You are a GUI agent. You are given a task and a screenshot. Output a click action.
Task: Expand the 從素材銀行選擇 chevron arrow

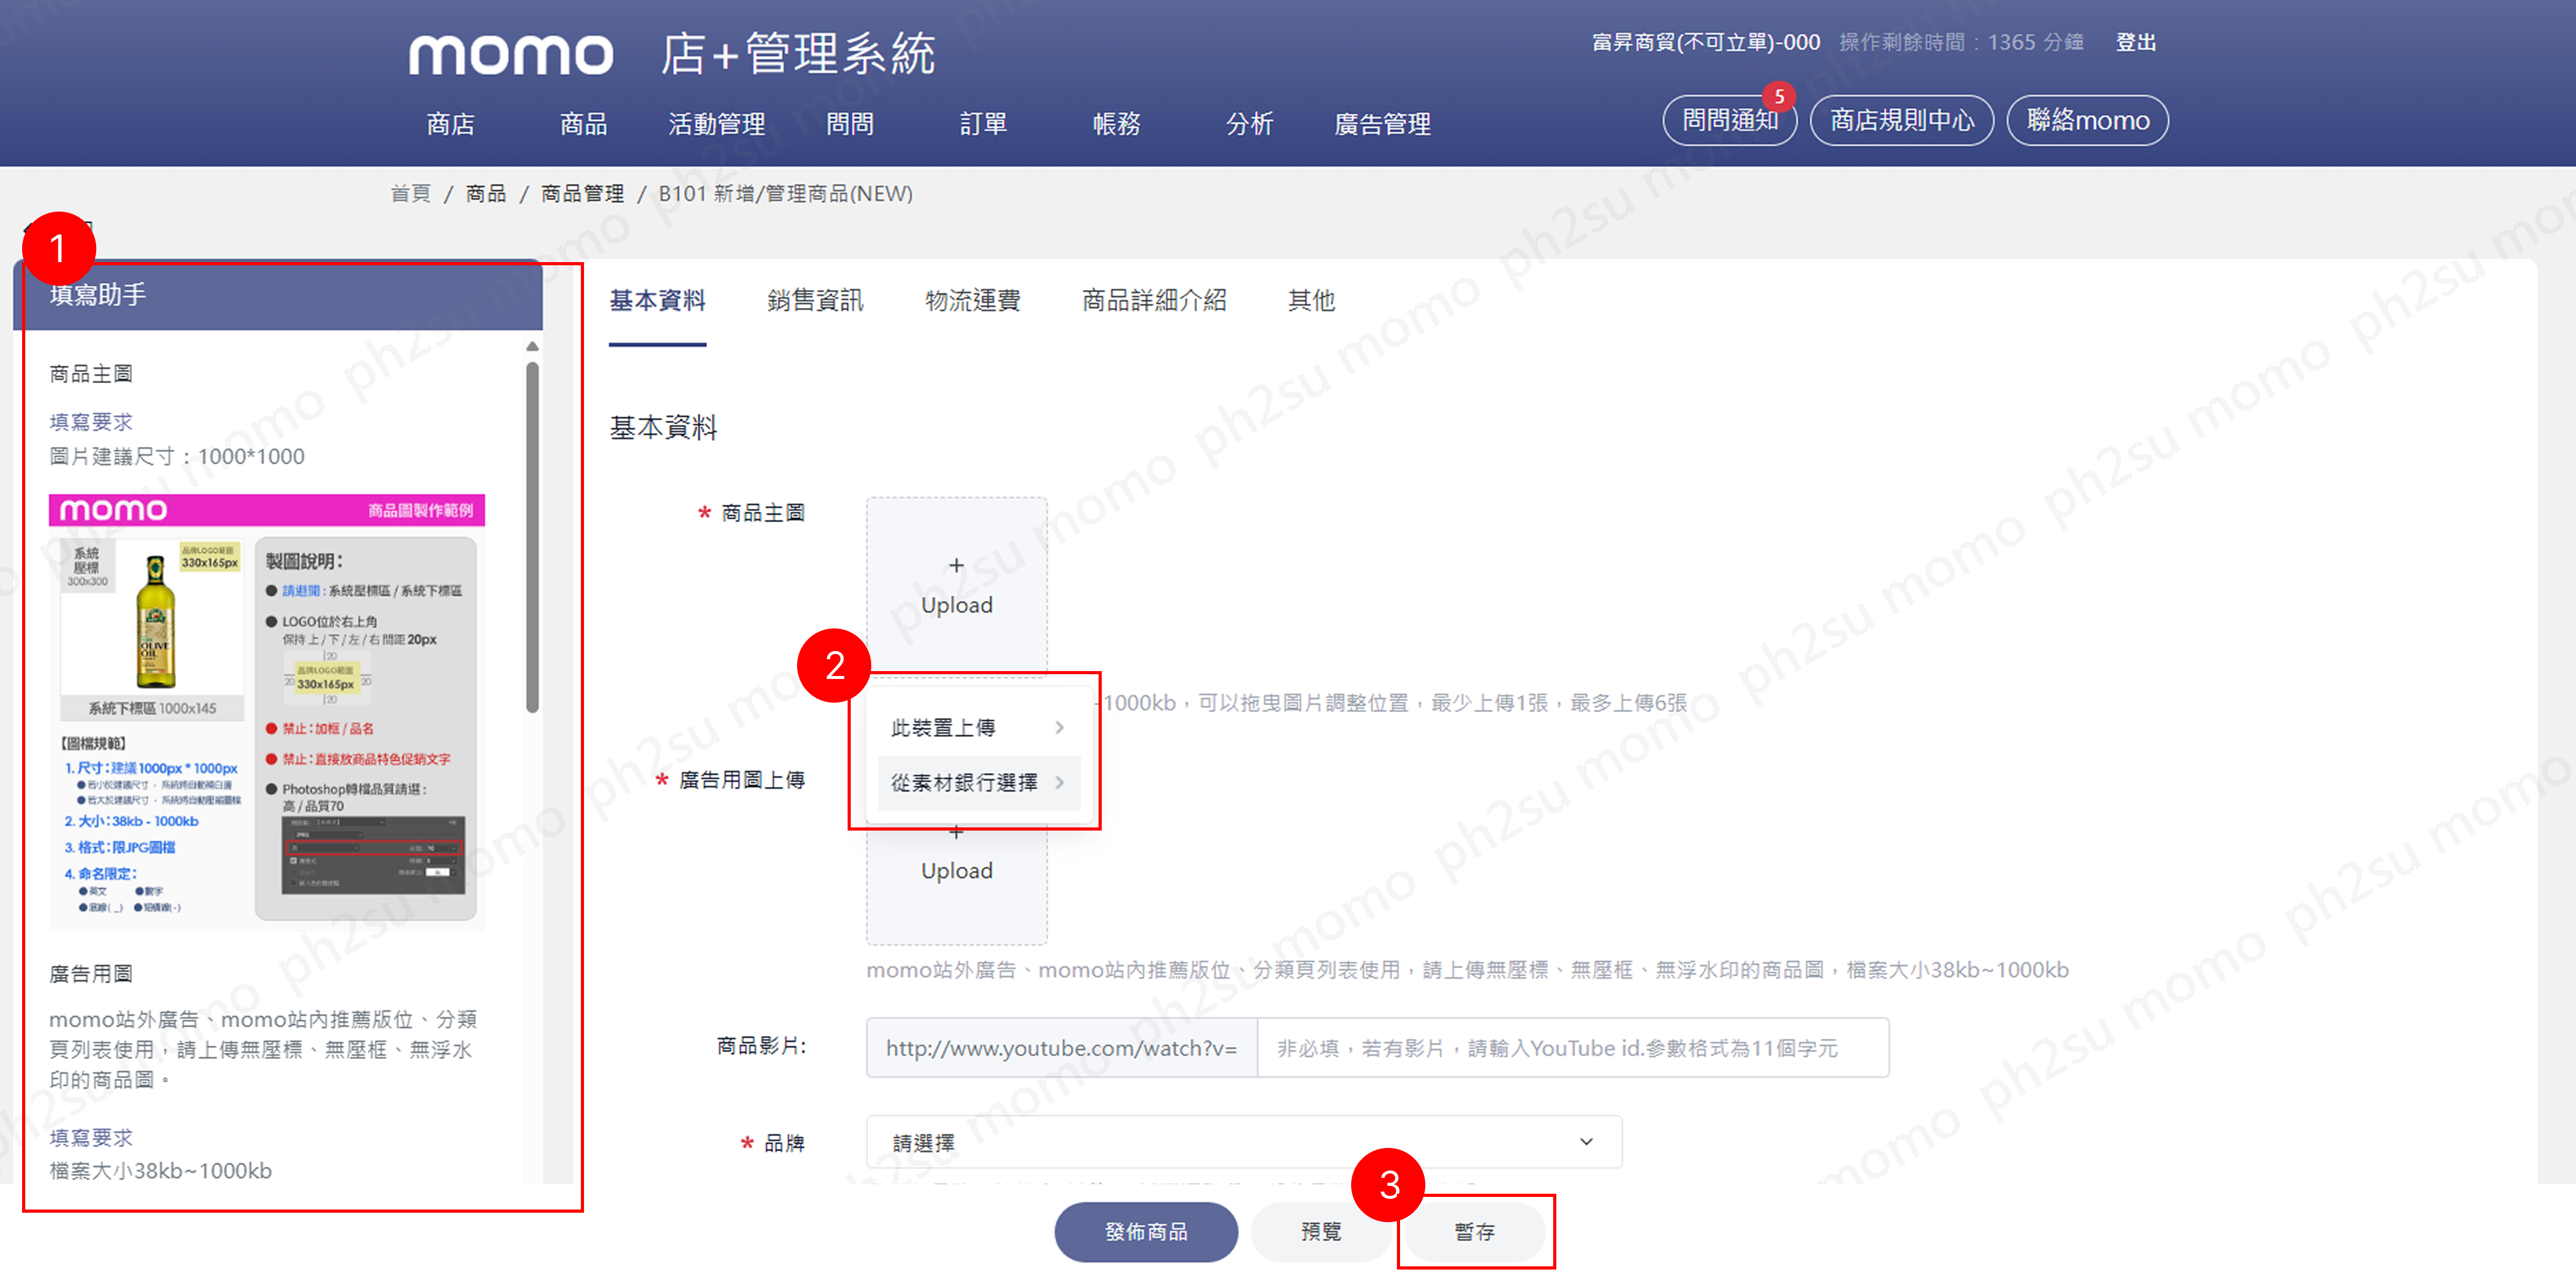pyautogui.click(x=1059, y=782)
